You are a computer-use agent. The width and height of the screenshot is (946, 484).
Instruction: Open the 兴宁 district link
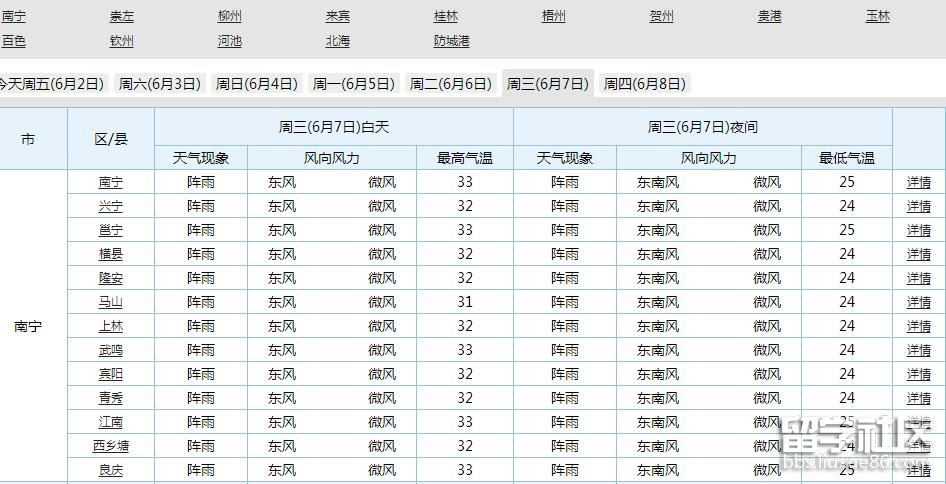(x=111, y=206)
